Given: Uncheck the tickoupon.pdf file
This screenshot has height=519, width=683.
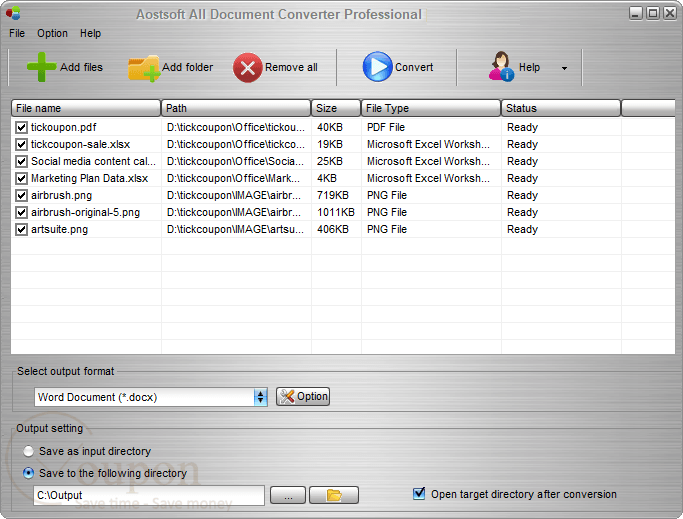Looking at the screenshot, I should coord(21,127).
